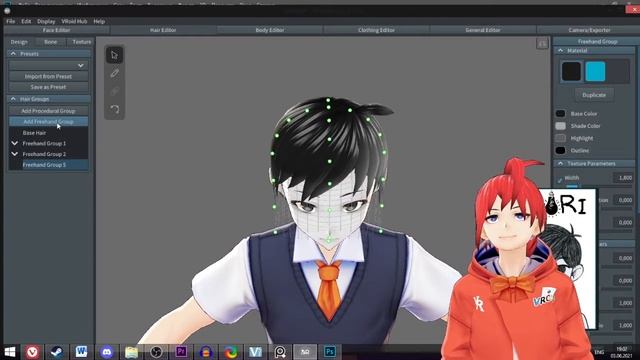640x360 pixels.
Task: Expand Freehand Group 1 chevron
Action: pyautogui.click(x=15, y=144)
